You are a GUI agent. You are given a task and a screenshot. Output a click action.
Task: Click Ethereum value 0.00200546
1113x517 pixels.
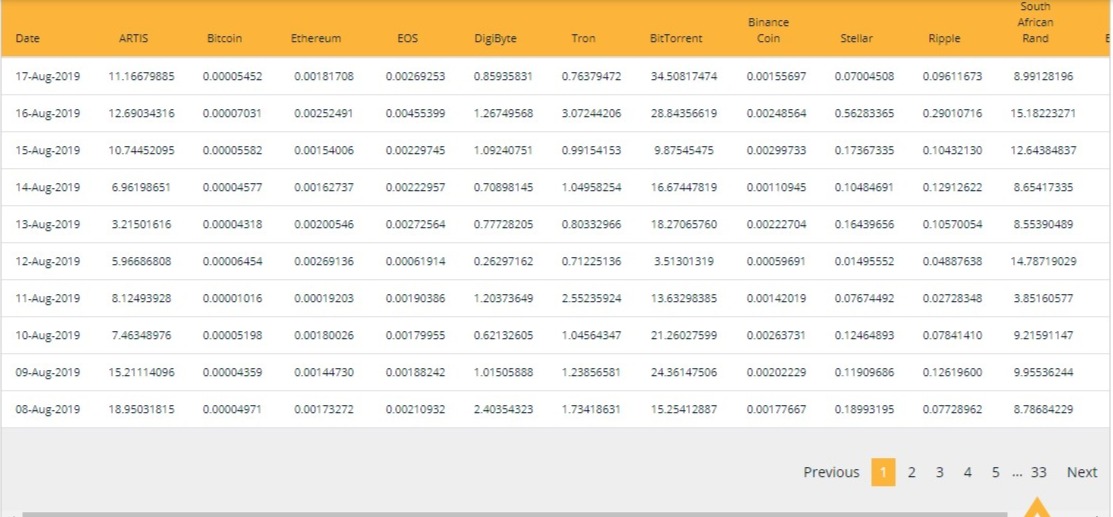pyautogui.click(x=324, y=224)
